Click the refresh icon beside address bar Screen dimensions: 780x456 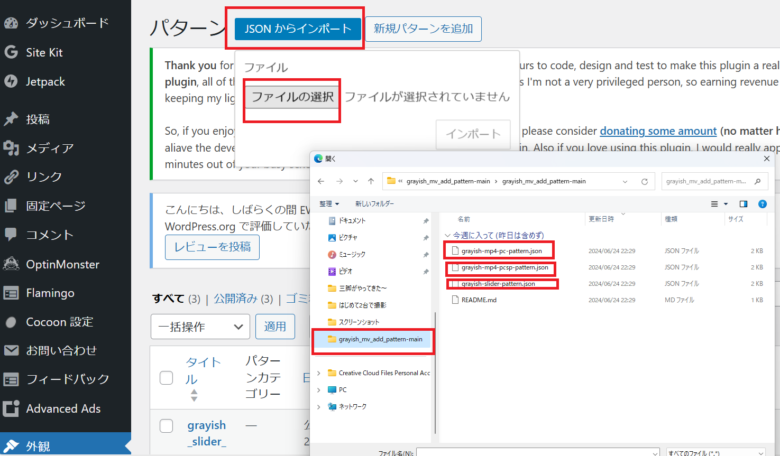pyautogui.click(x=647, y=181)
